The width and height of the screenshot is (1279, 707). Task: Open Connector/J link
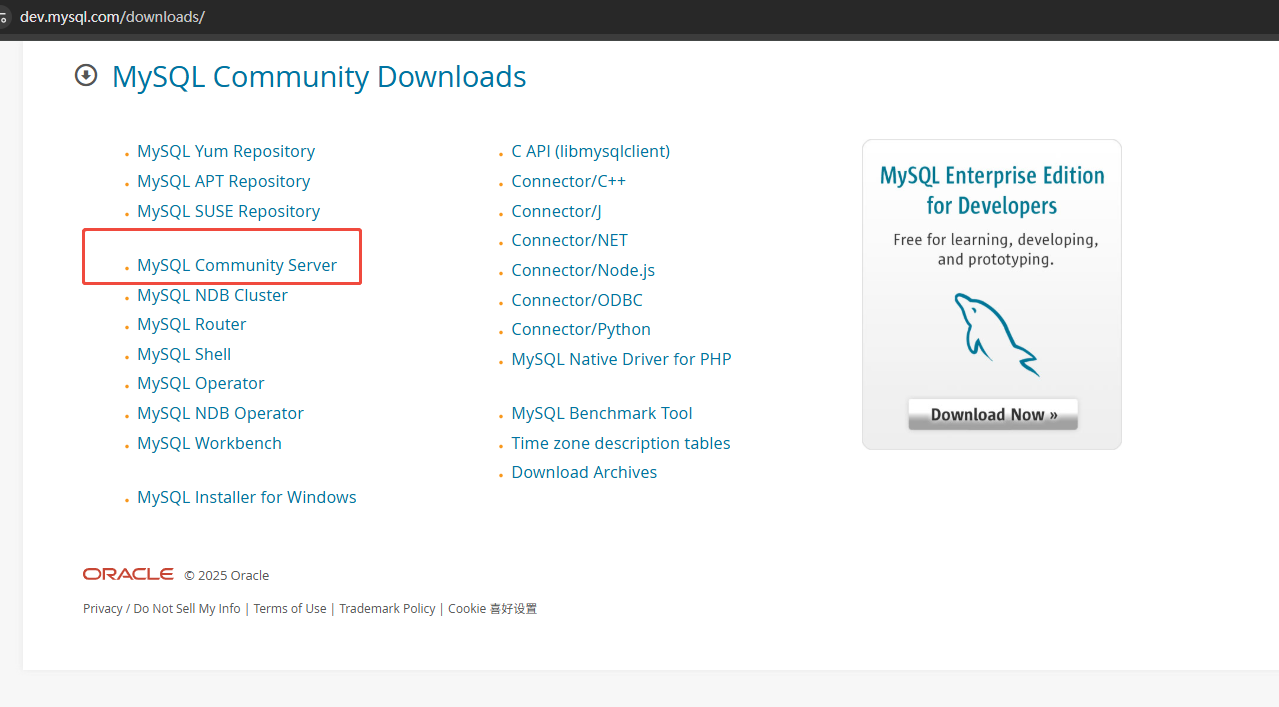pos(556,211)
